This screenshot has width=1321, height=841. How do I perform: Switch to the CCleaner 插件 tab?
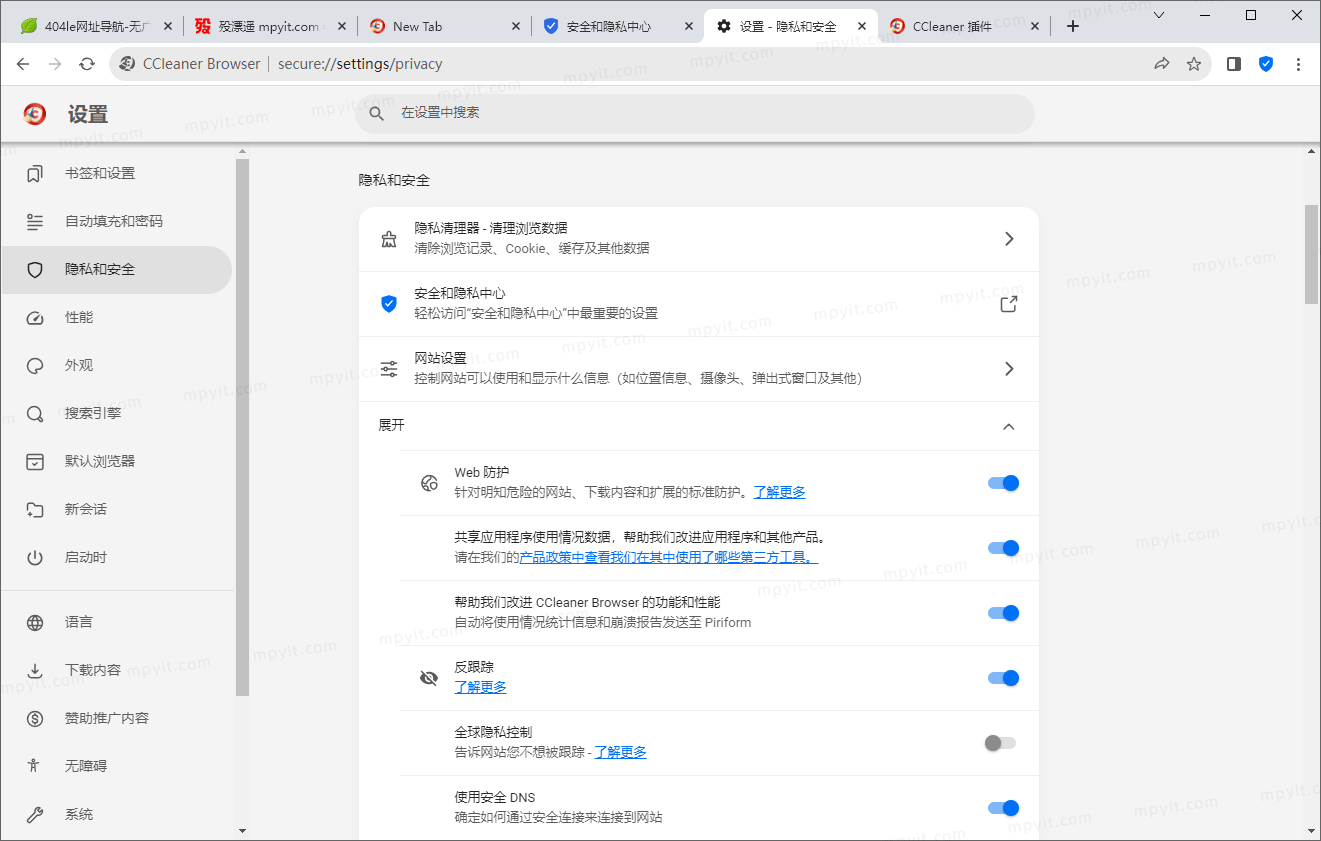click(x=965, y=27)
